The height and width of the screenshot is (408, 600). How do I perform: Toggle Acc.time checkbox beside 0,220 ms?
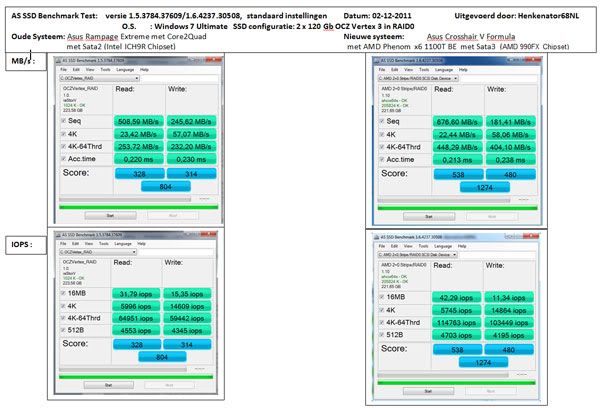64,159
